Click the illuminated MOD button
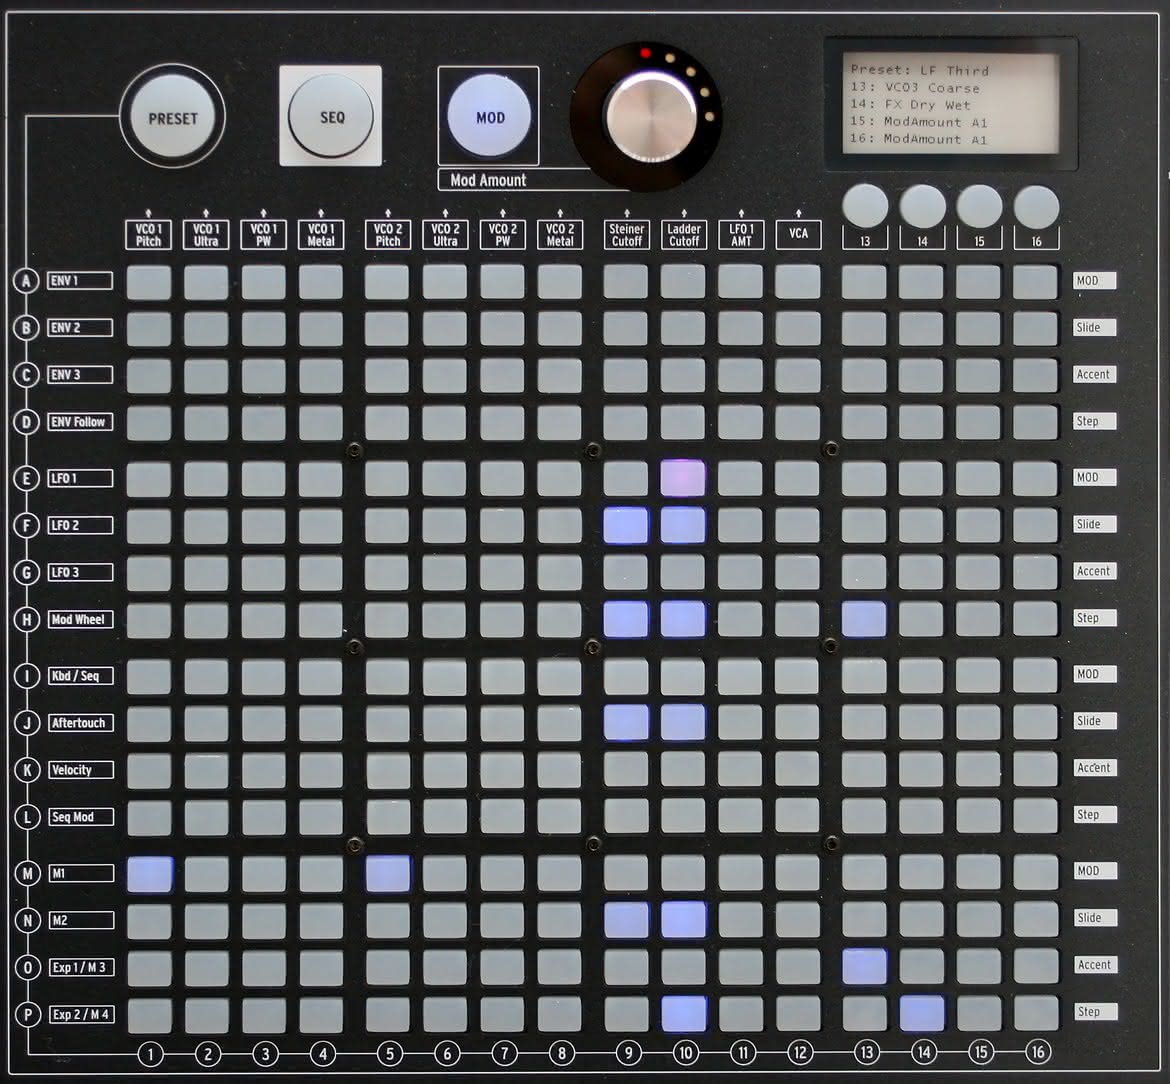 pos(489,116)
